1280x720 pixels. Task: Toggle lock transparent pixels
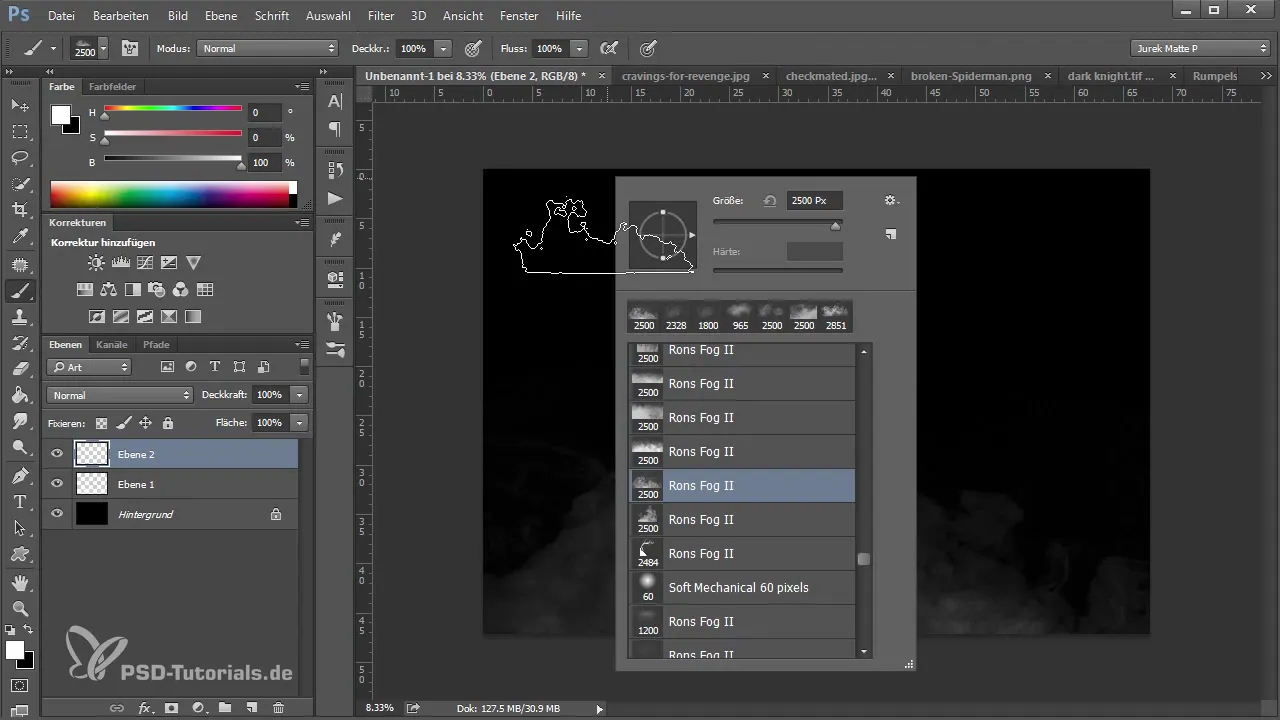[x=101, y=423]
